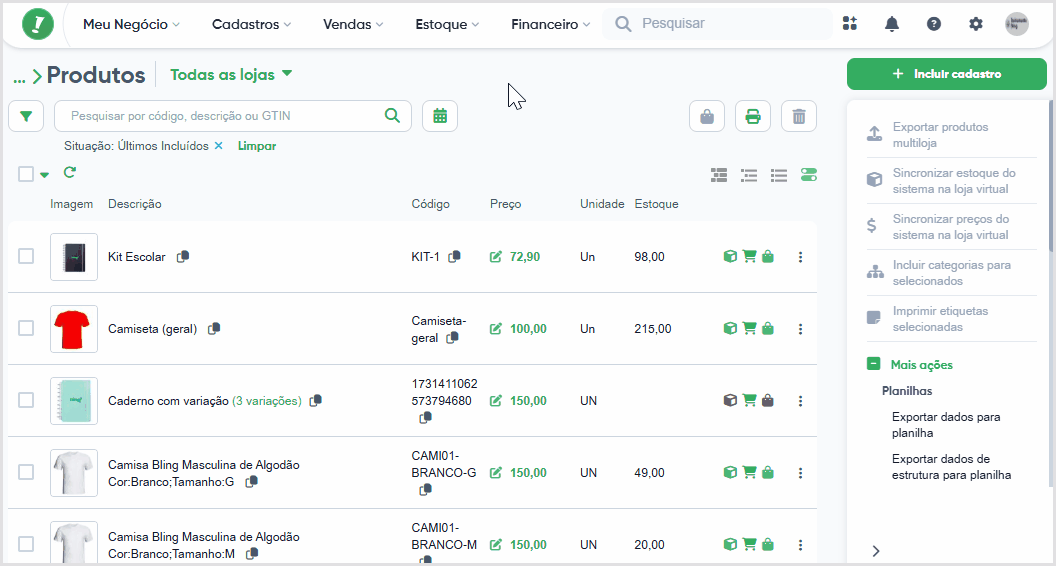Image resolution: width=1056 pixels, height=566 pixels.
Task: Select all products checkbox
Action: pos(26,174)
